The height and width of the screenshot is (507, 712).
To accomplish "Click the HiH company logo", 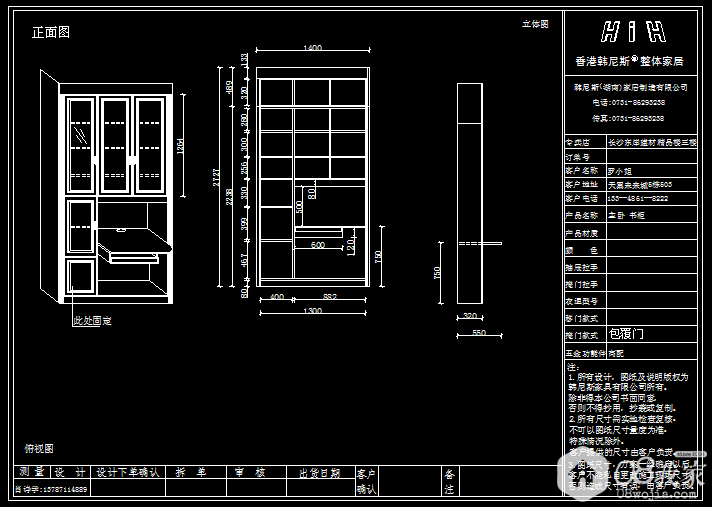I will click(631, 32).
